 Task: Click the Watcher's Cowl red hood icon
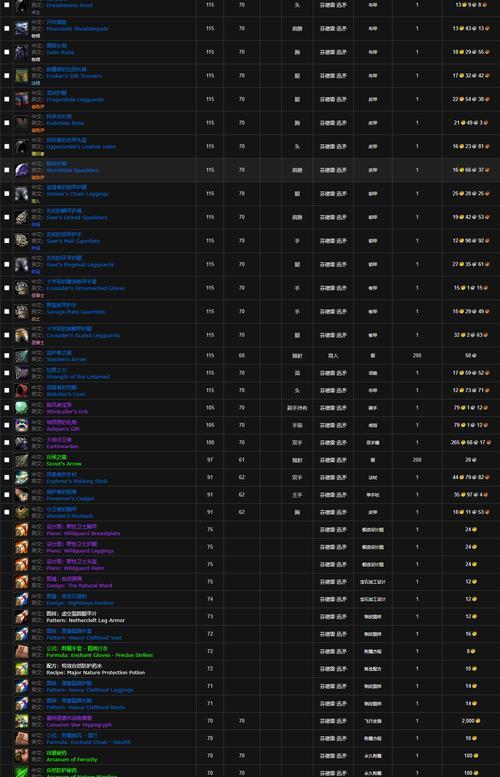point(21,390)
